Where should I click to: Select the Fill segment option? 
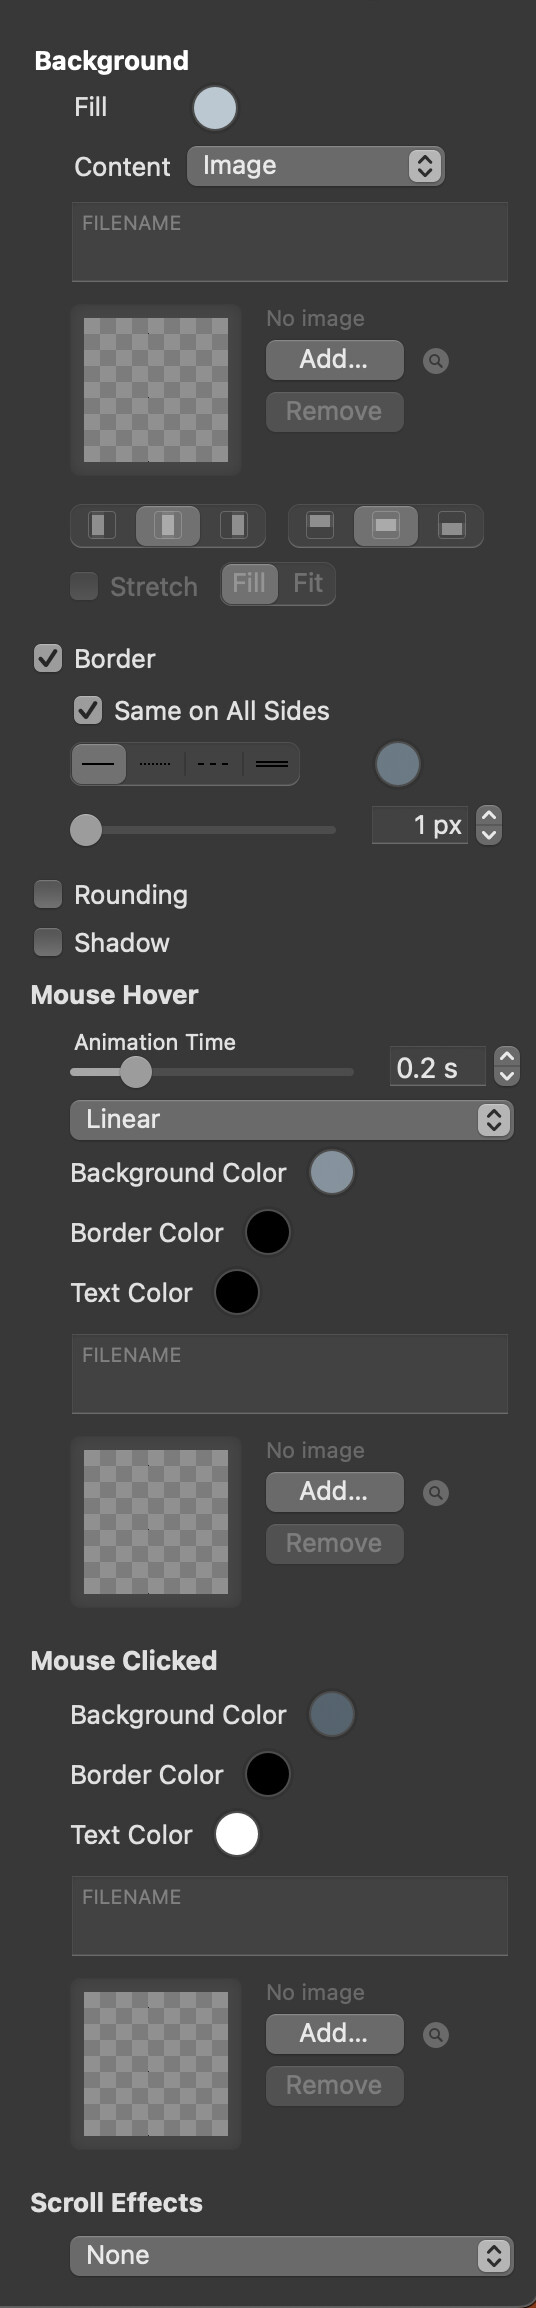coord(249,583)
